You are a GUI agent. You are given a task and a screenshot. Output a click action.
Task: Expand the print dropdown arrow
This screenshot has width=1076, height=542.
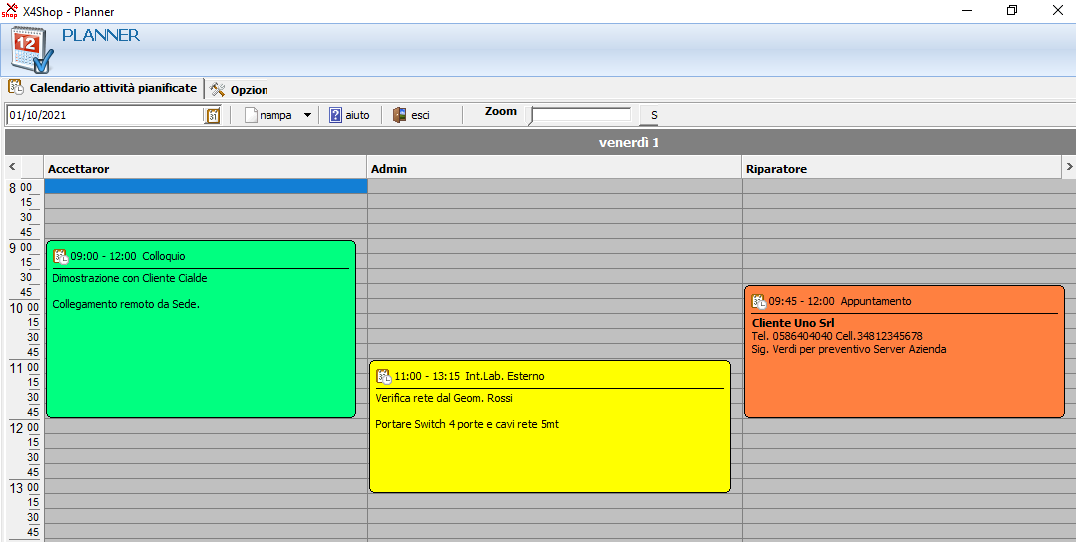tap(307, 115)
